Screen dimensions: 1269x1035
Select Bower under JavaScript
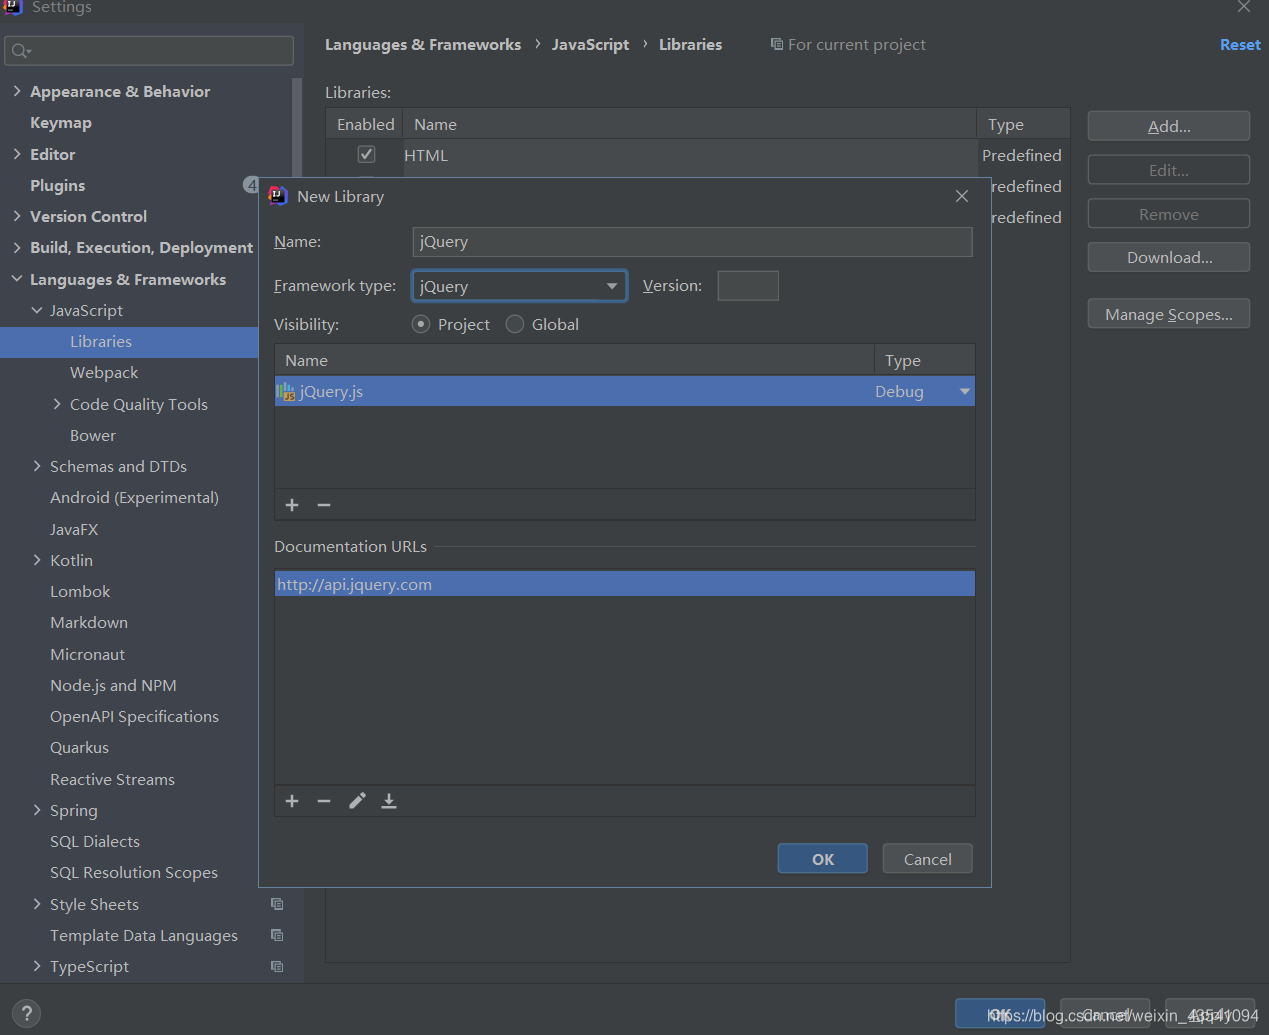tap(93, 435)
